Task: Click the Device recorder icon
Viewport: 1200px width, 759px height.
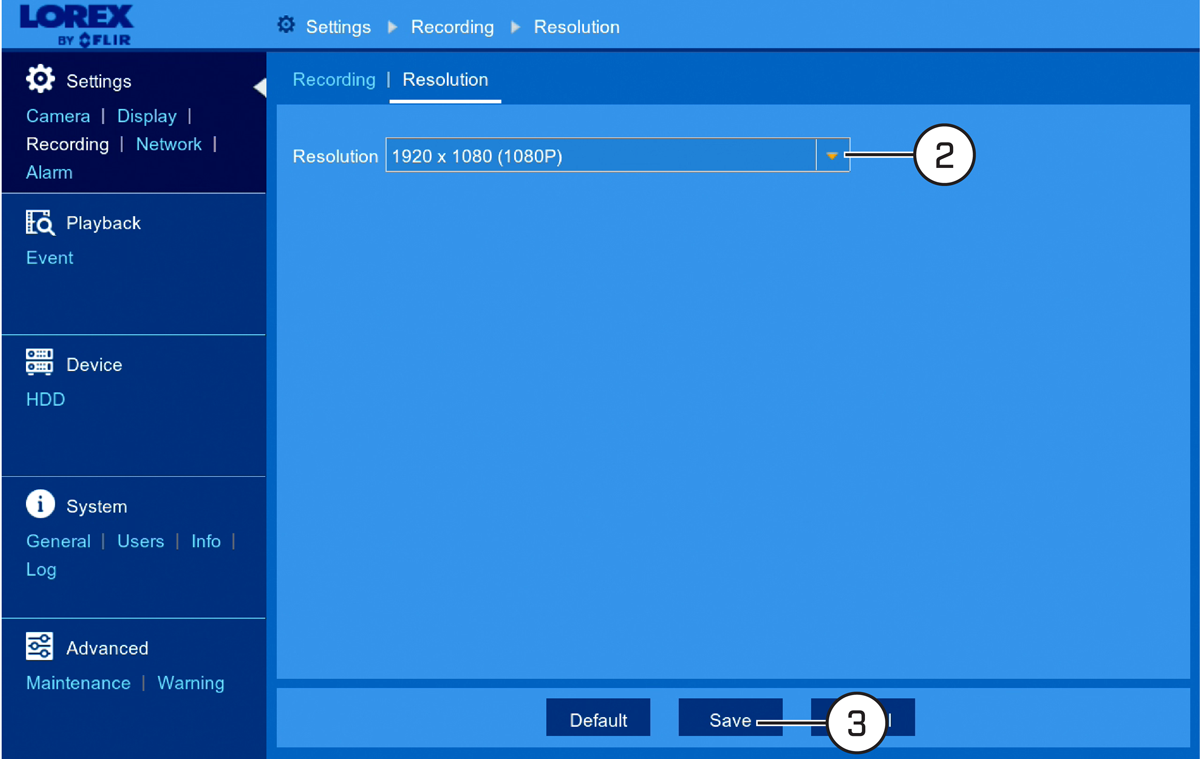Action: click(40, 363)
